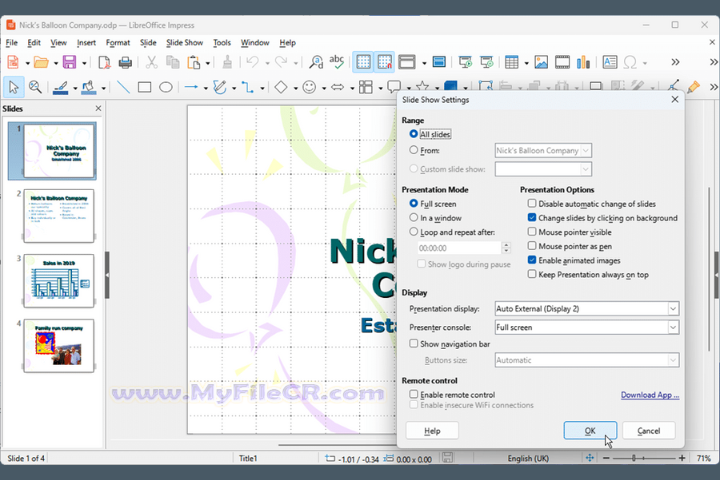Screen dimensions: 720x480
Task: Expand the Save button dropdown arrow
Action: tap(84, 63)
